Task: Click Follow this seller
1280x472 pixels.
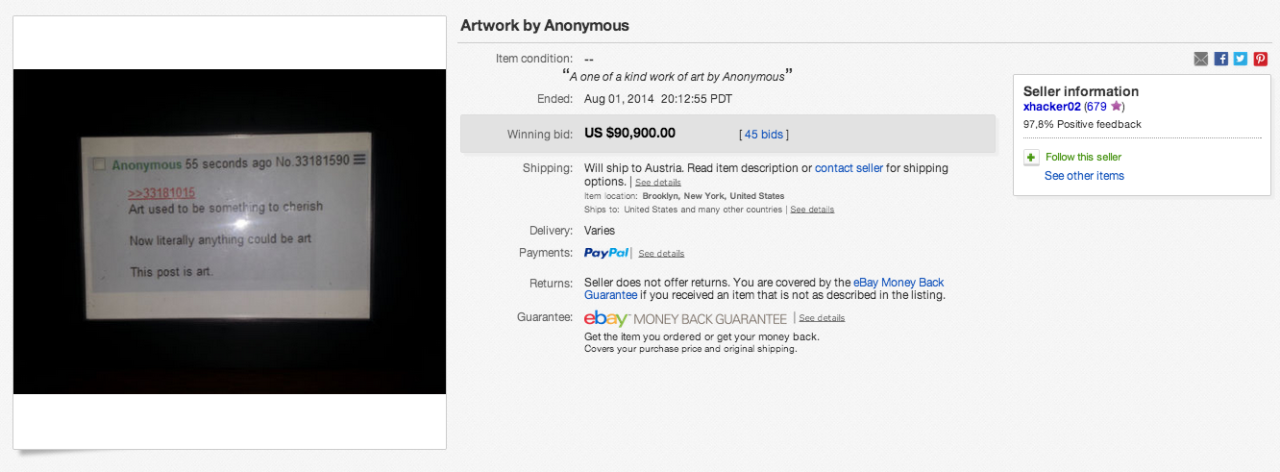Action: [1083, 157]
